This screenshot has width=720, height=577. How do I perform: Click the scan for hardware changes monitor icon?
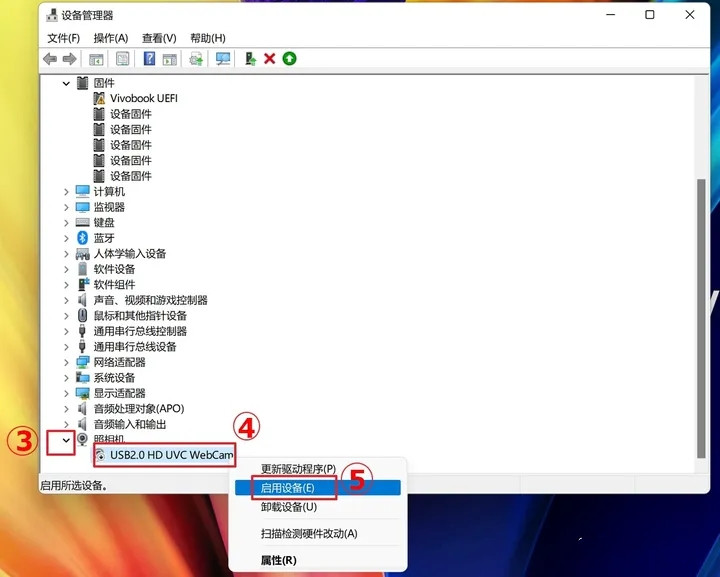click(223, 59)
